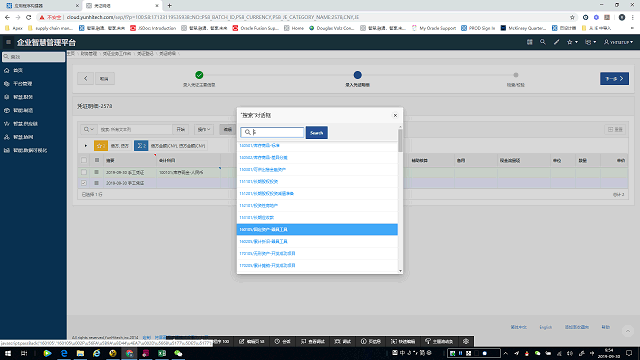This screenshot has width=640, height=360.
Task: Open the header star favorites dropdown
Action: coord(572,42)
